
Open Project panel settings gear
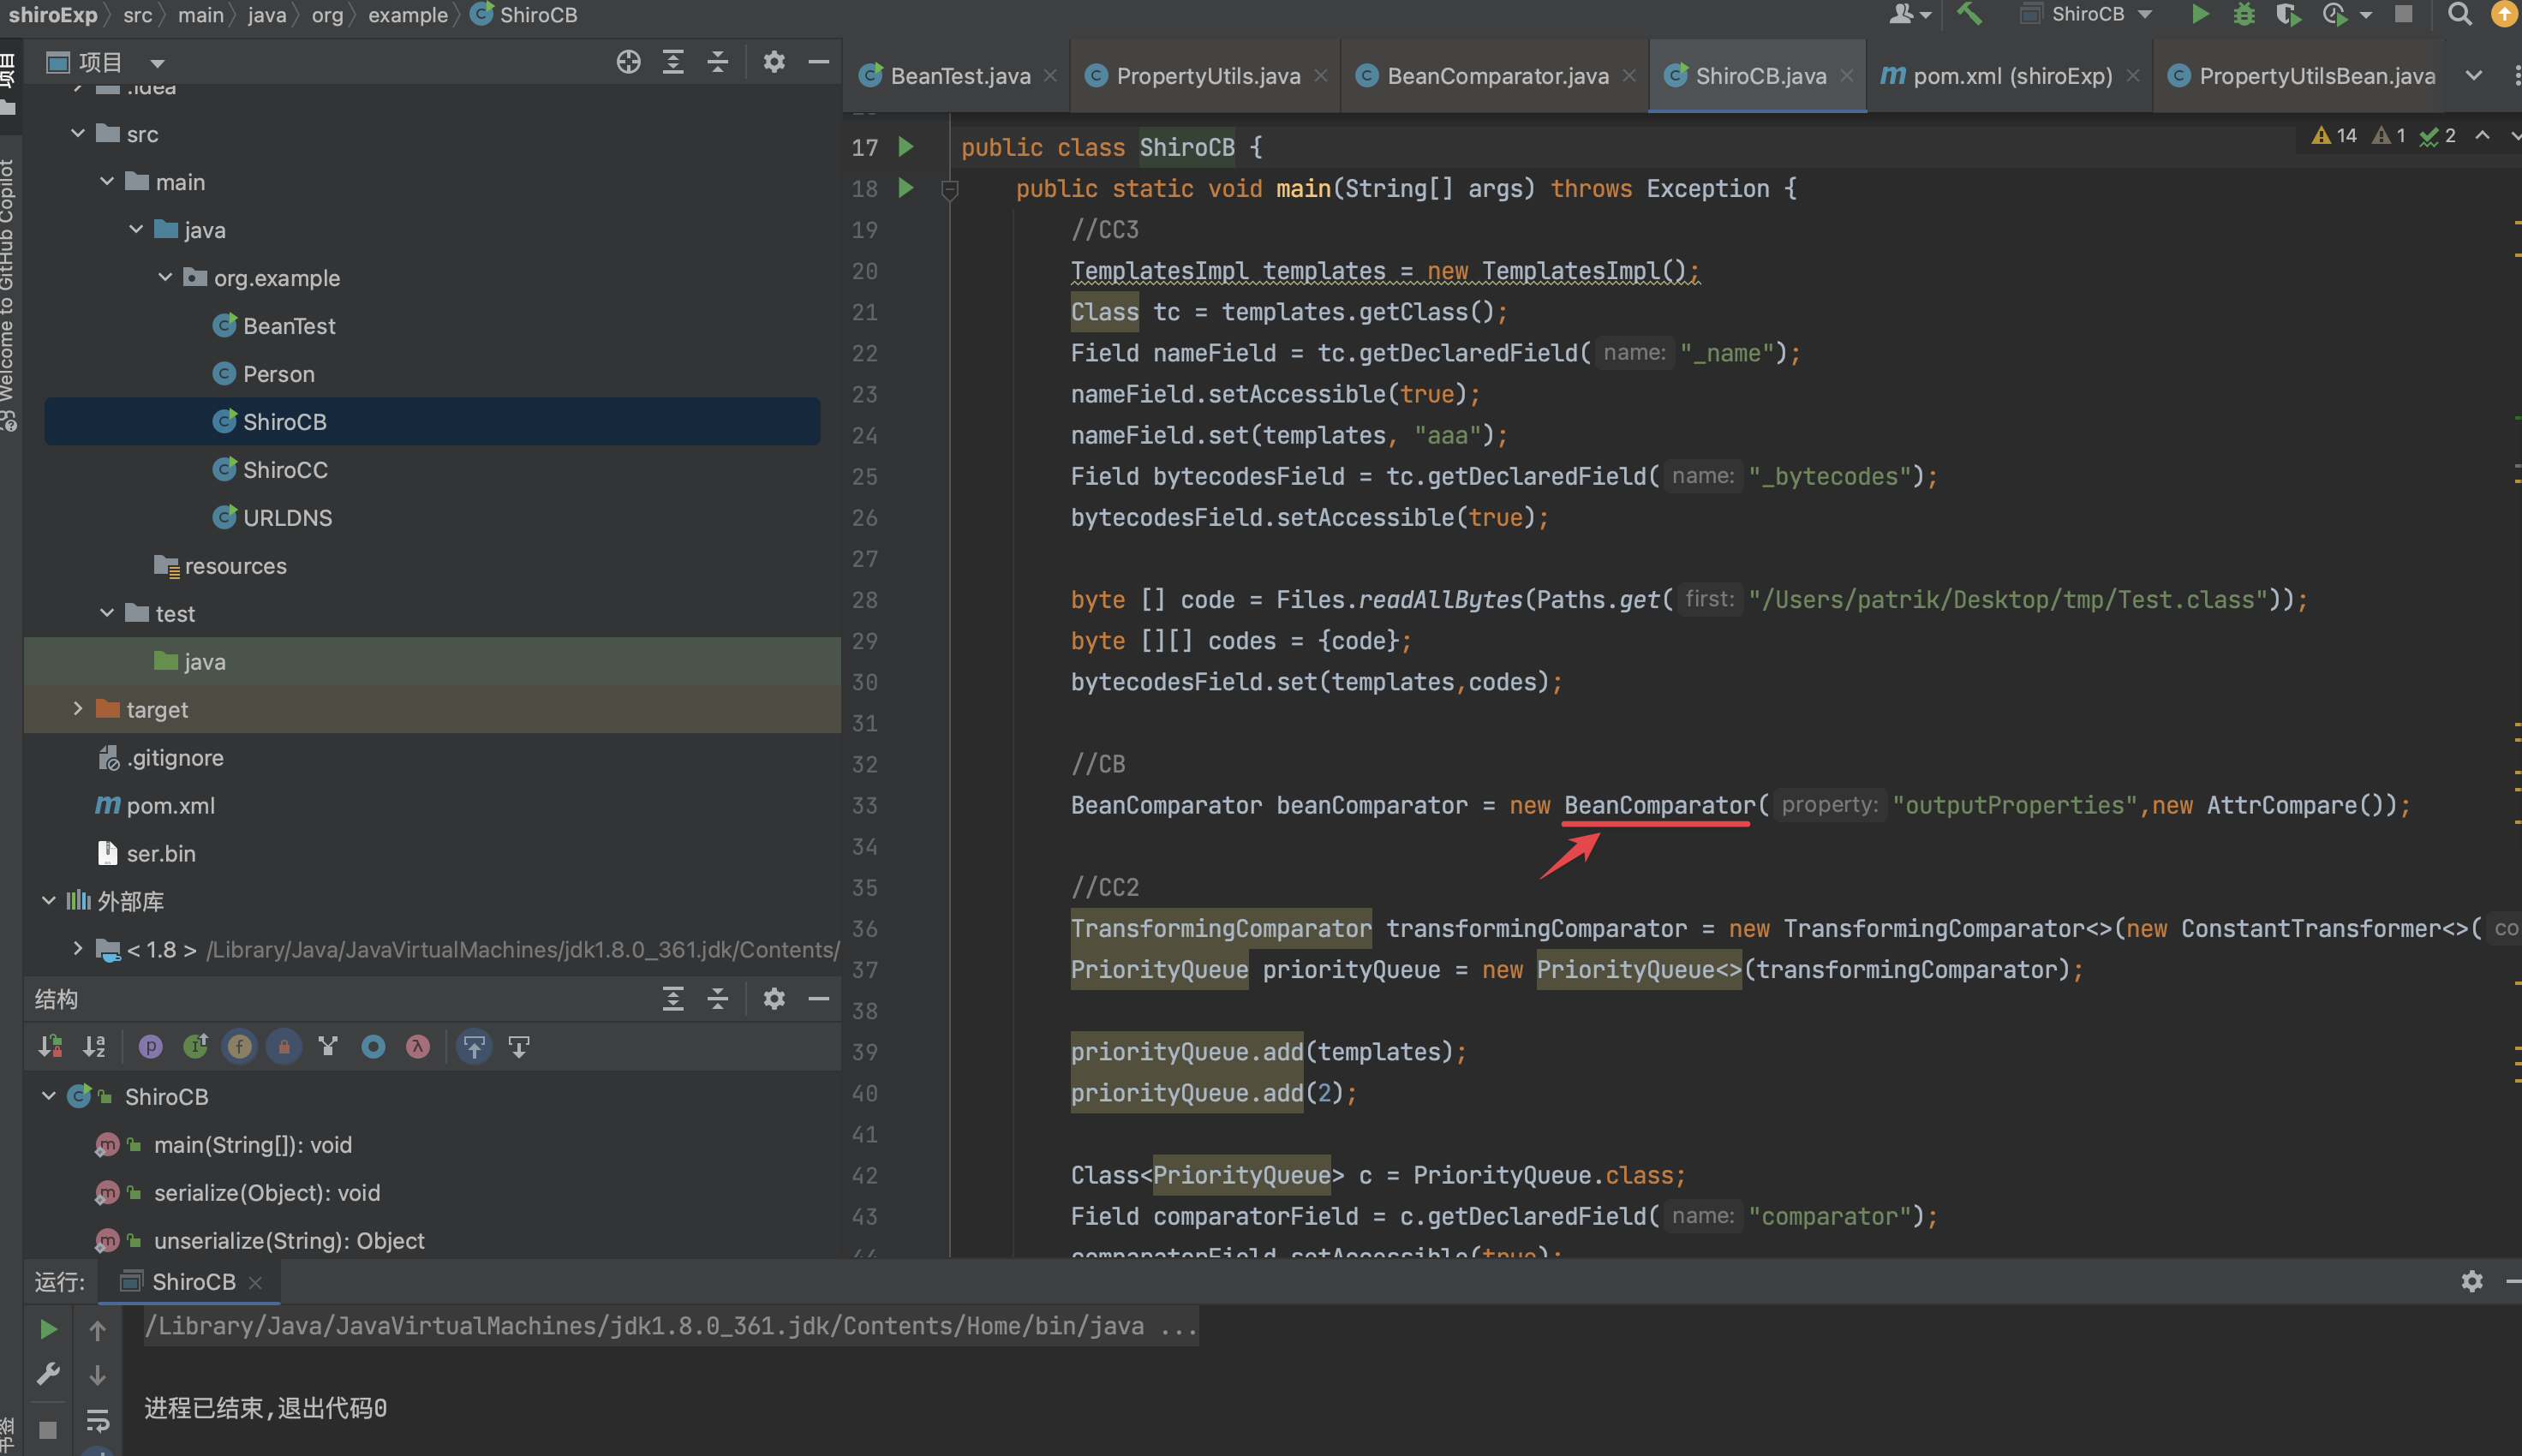(774, 62)
